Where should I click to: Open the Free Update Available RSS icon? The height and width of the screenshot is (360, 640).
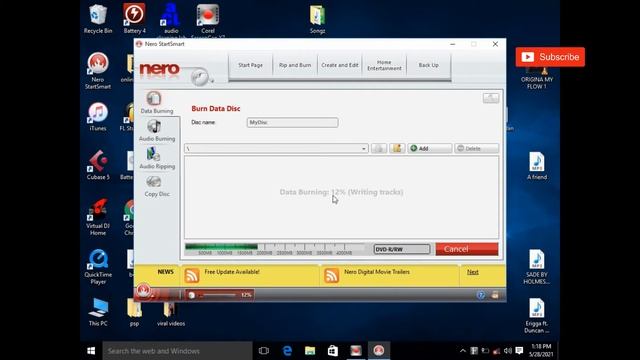click(192, 276)
